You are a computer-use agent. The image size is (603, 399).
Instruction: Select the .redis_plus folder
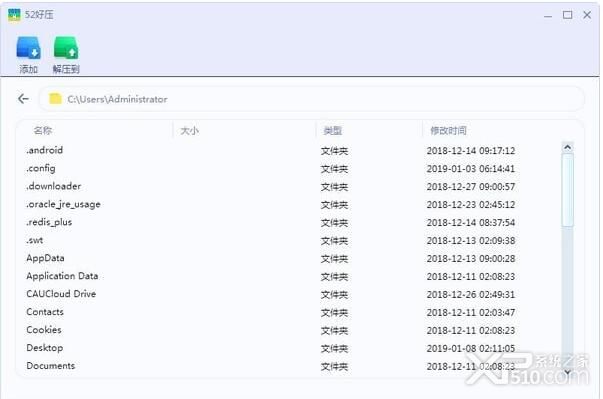pos(49,223)
